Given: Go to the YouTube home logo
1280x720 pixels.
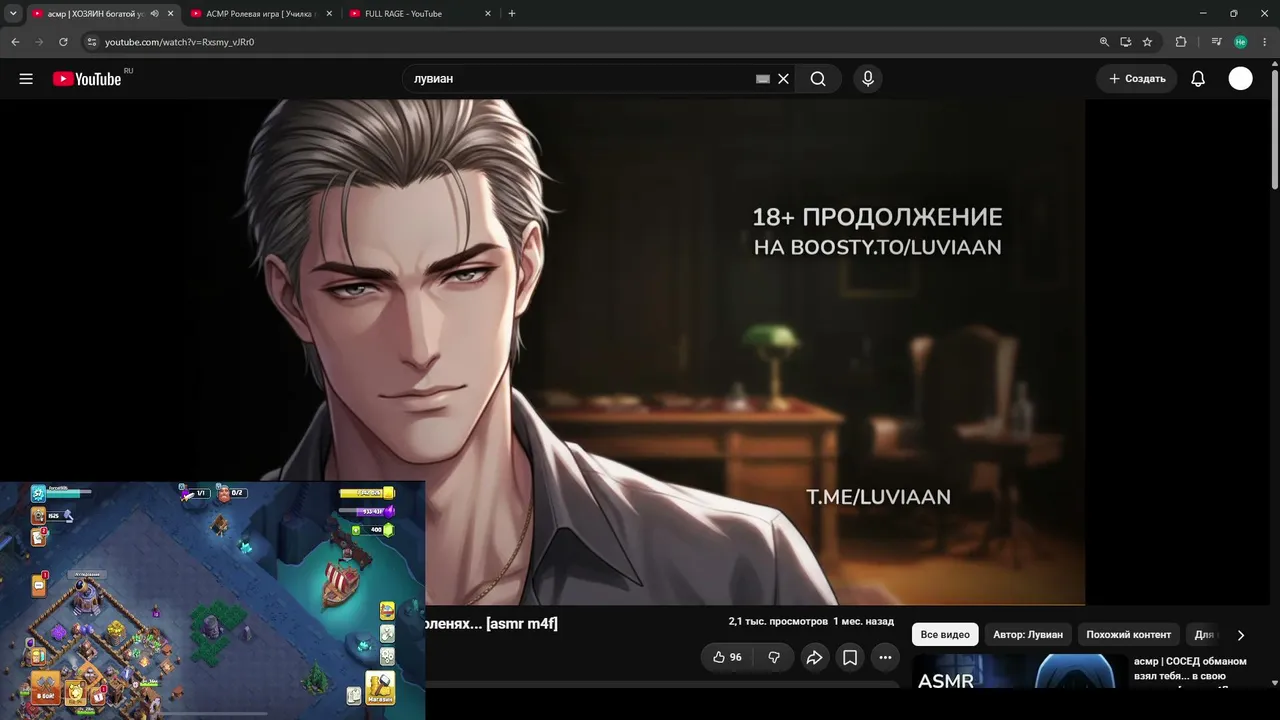Looking at the screenshot, I should pyautogui.click(x=87, y=79).
